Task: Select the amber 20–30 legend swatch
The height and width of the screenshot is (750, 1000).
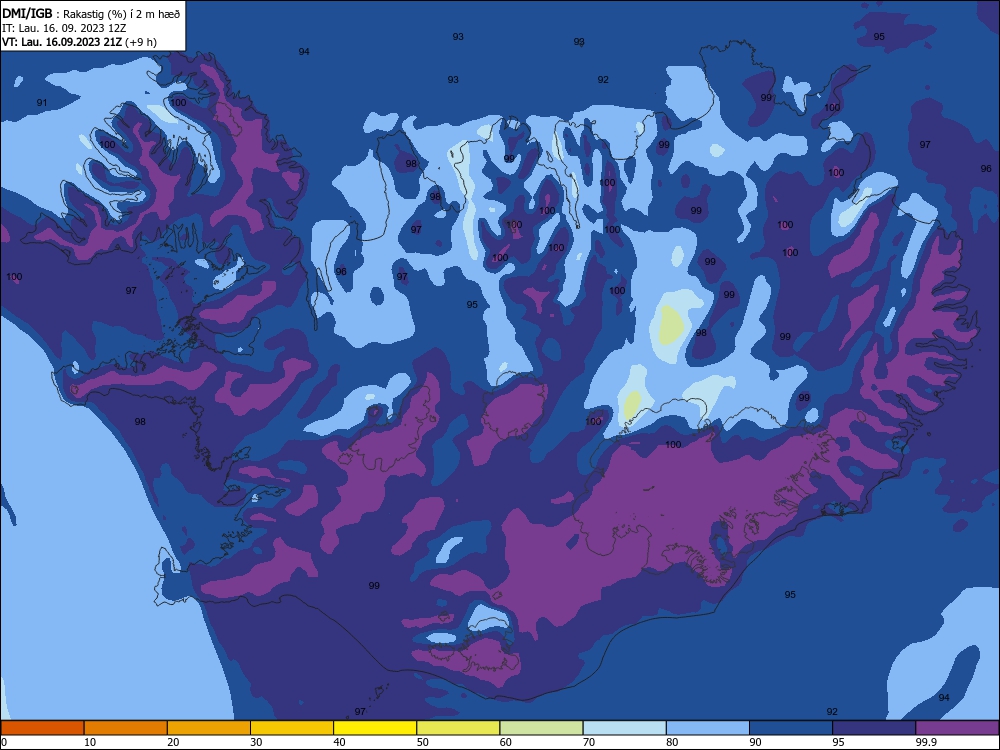Action: [x=209, y=728]
